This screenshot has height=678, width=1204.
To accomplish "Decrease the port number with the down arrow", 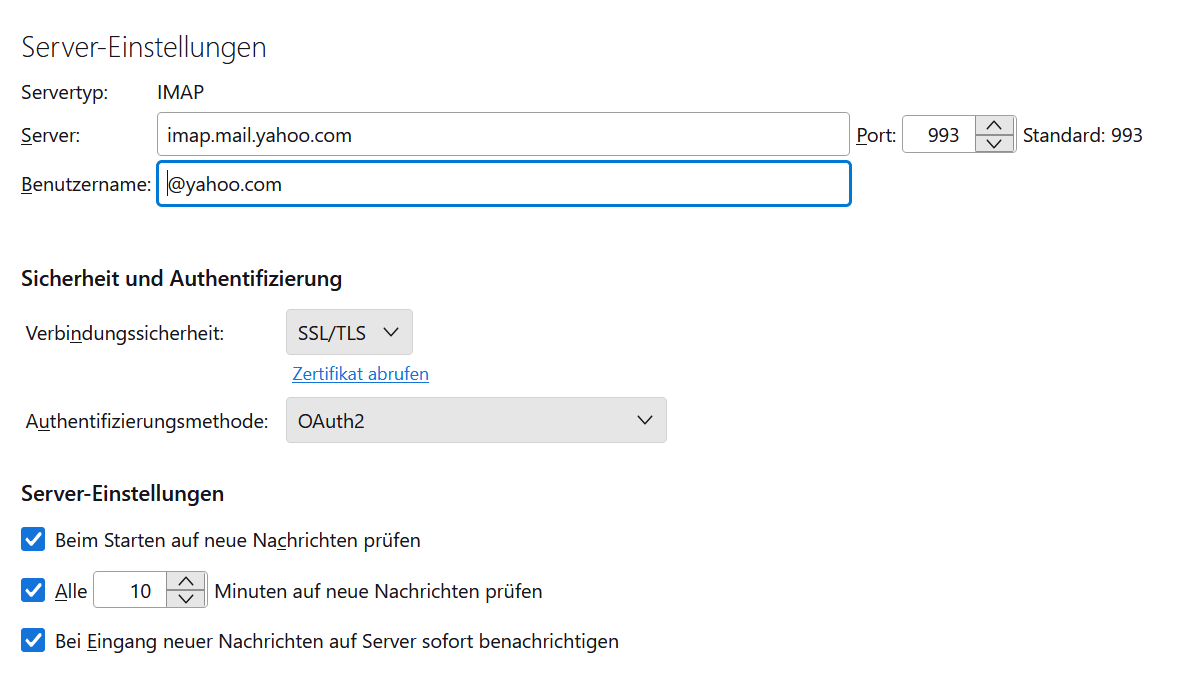I will 993,143.
